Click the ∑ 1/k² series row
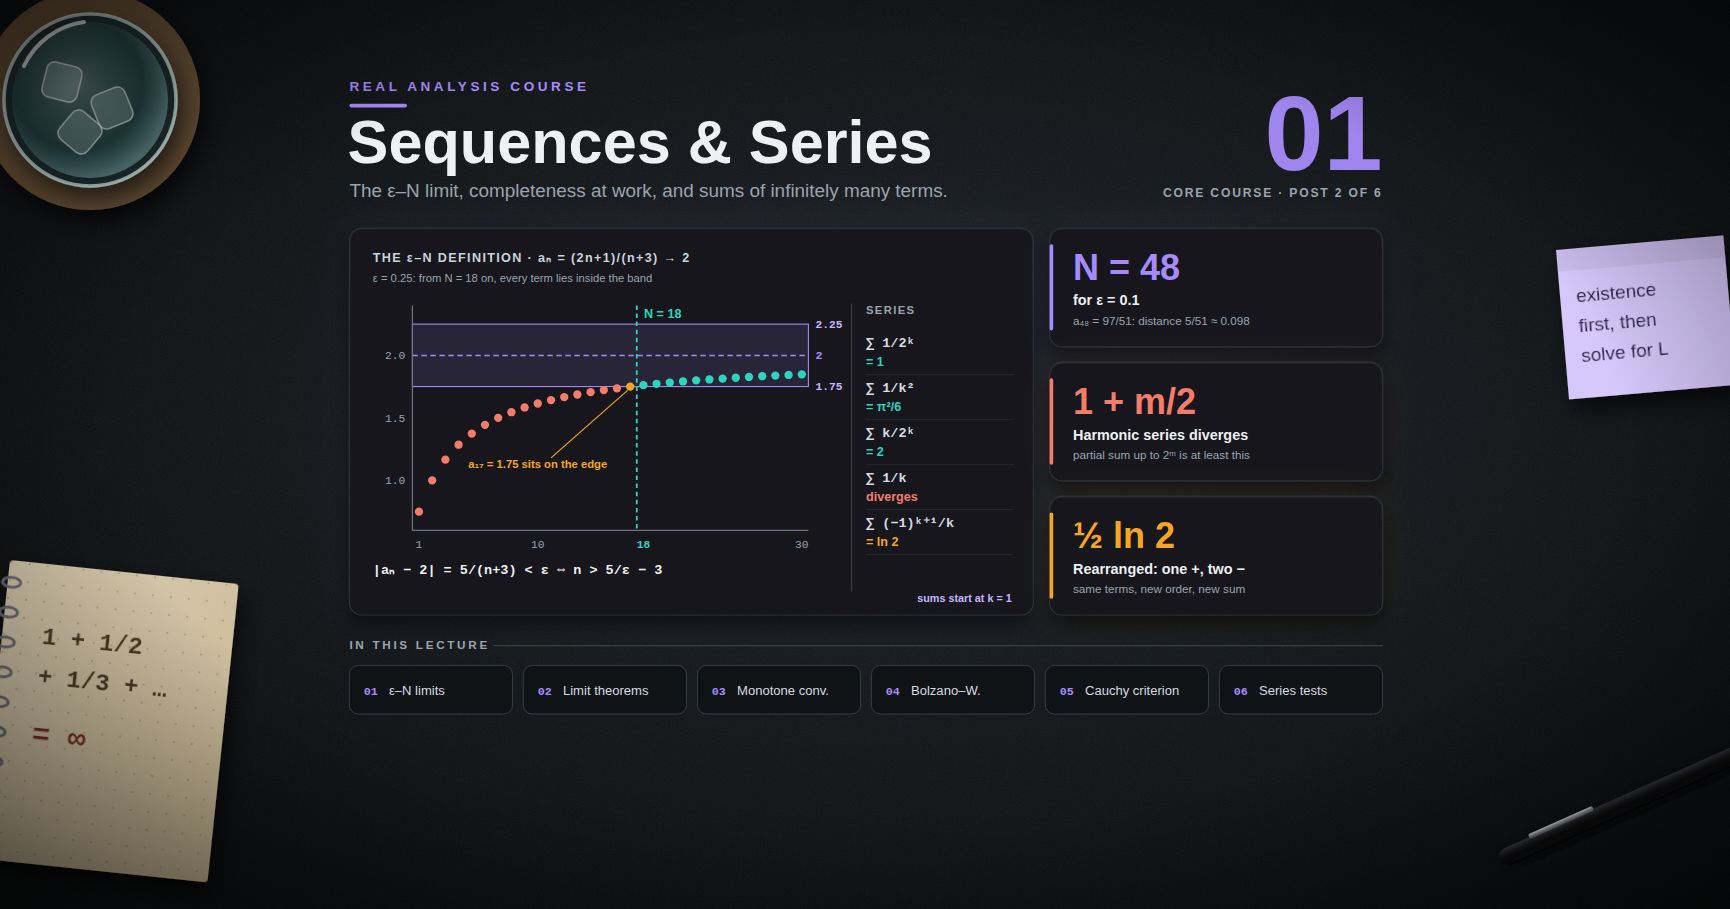Viewport: 1730px width, 909px height. (x=939, y=397)
